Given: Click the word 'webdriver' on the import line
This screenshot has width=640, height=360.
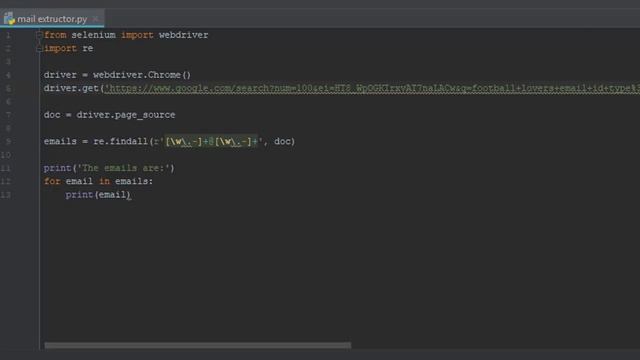Looking at the screenshot, I should (184, 35).
